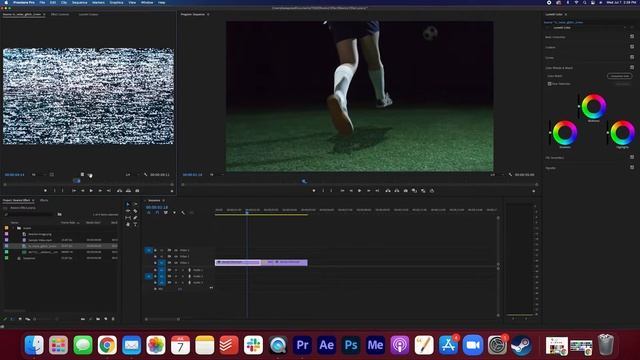Screen dimensions: 640x360
Task: Collapse the Assets bin in Project panel
Action: pyautogui.click(x=14, y=228)
